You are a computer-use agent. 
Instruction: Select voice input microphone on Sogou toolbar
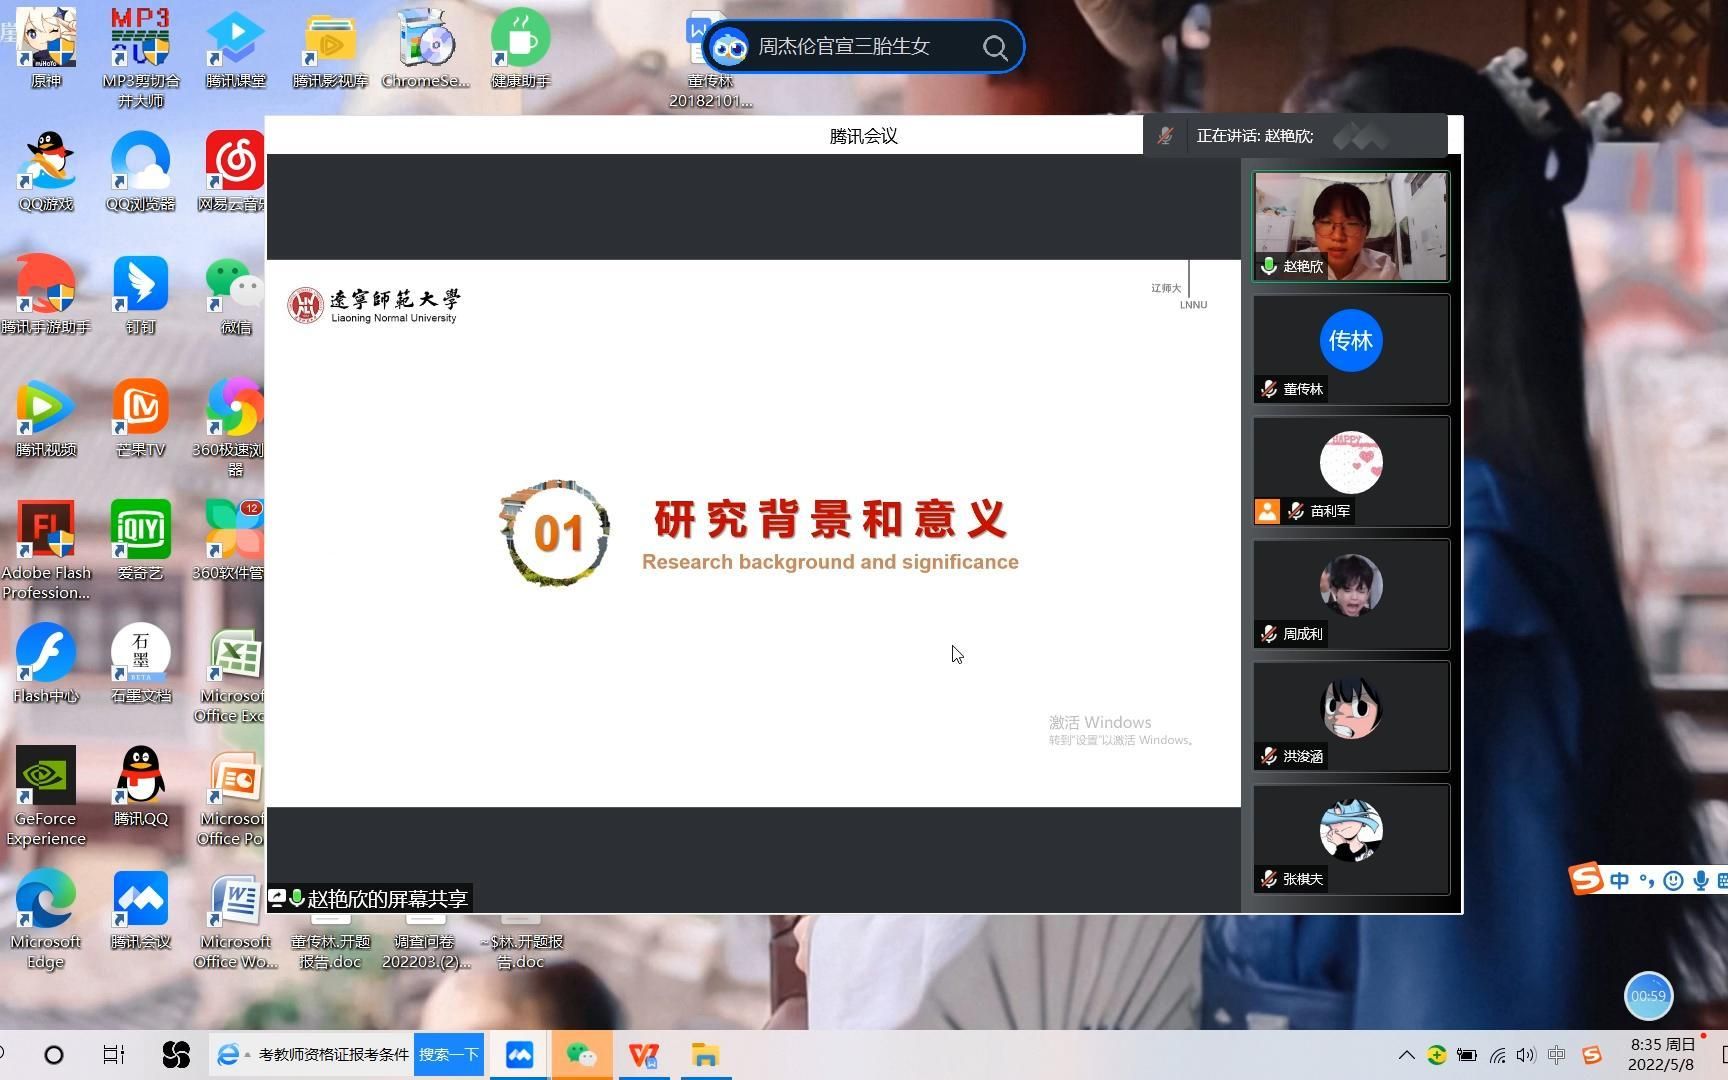pyautogui.click(x=1700, y=880)
